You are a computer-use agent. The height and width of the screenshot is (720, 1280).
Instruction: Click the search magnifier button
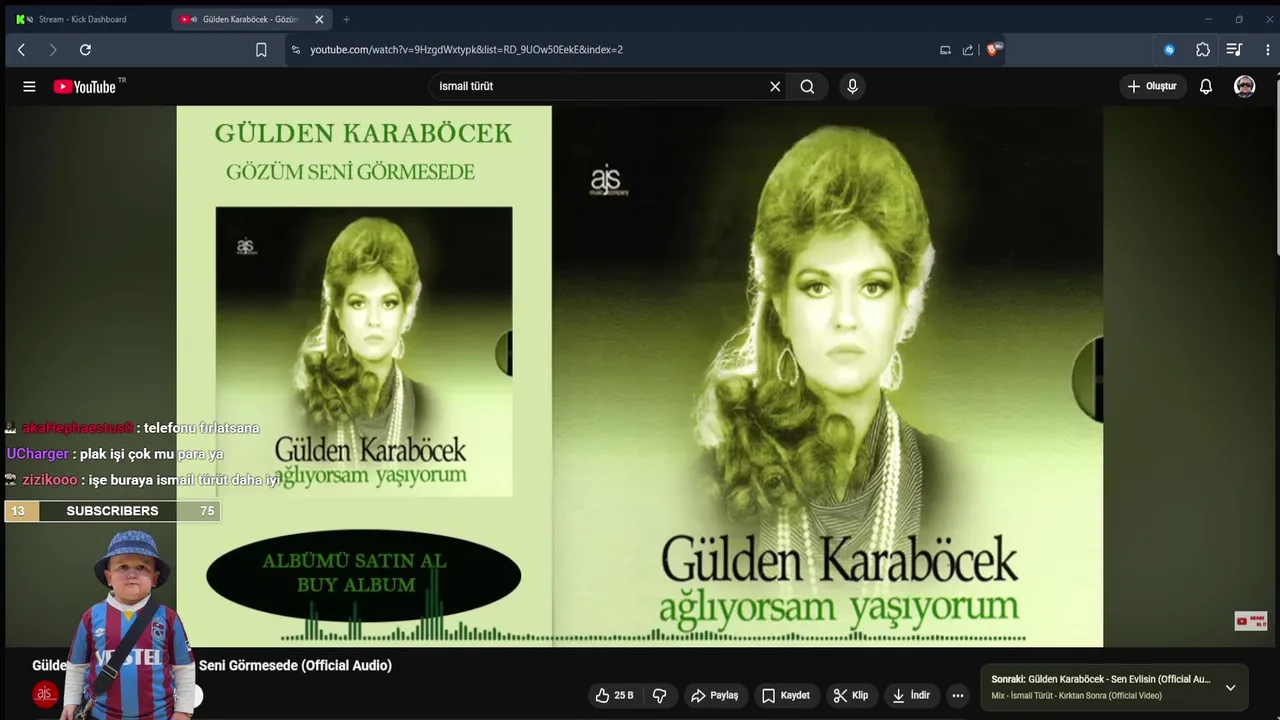coord(807,87)
